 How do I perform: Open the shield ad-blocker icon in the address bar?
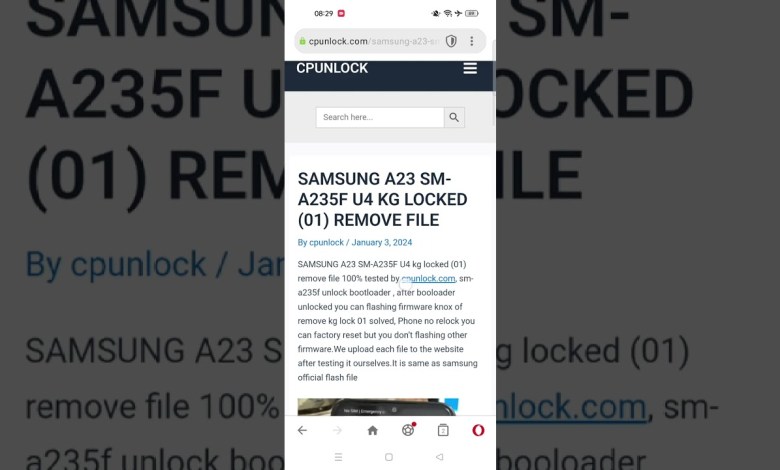[451, 41]
